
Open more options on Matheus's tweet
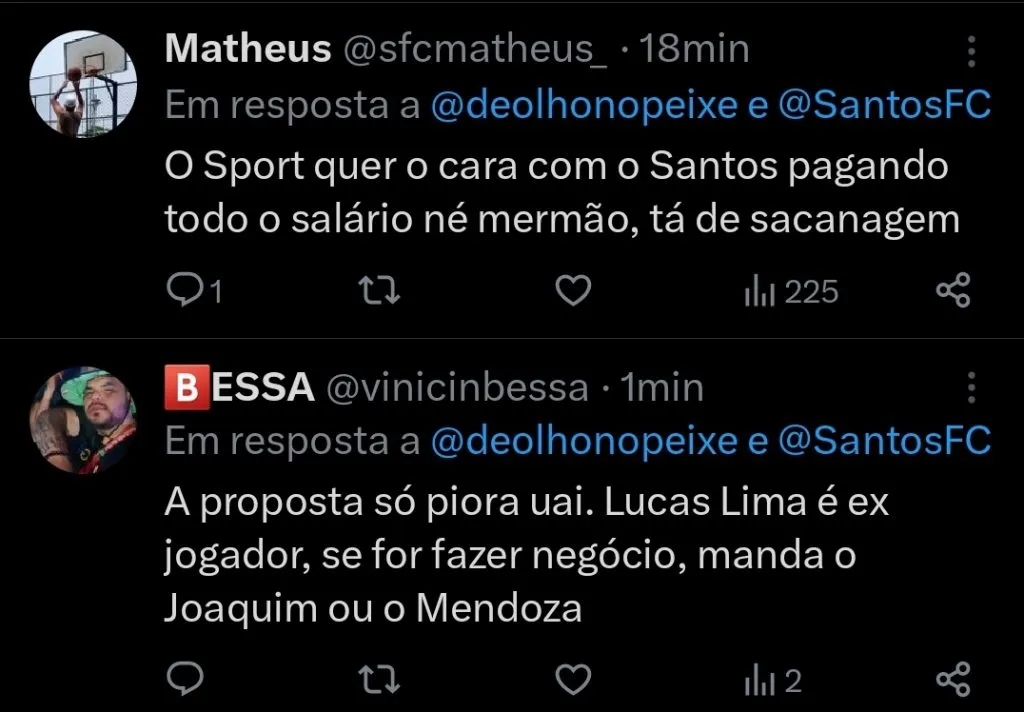point(971,50)
